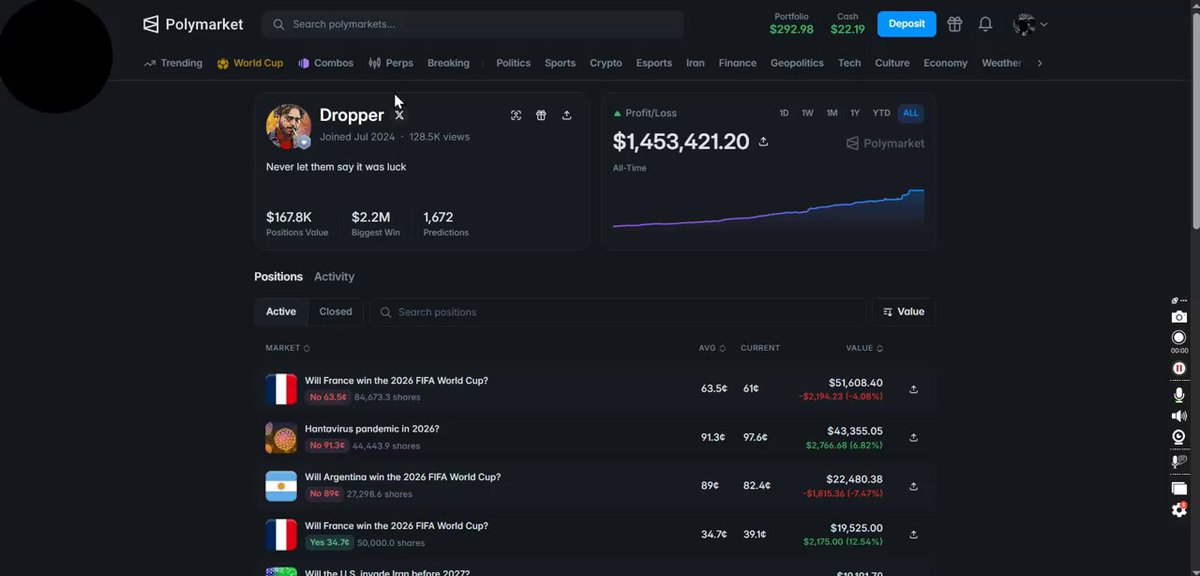Focus the Search polymarkets field

tap(472, 24)
